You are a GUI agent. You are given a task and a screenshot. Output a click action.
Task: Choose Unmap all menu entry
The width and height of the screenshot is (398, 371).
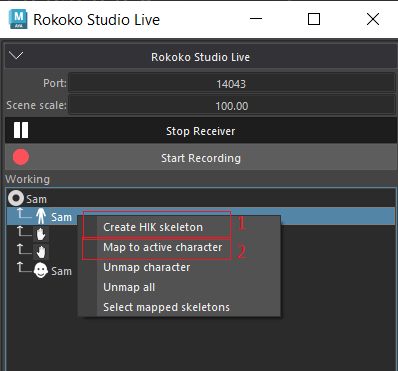[179, 287]
